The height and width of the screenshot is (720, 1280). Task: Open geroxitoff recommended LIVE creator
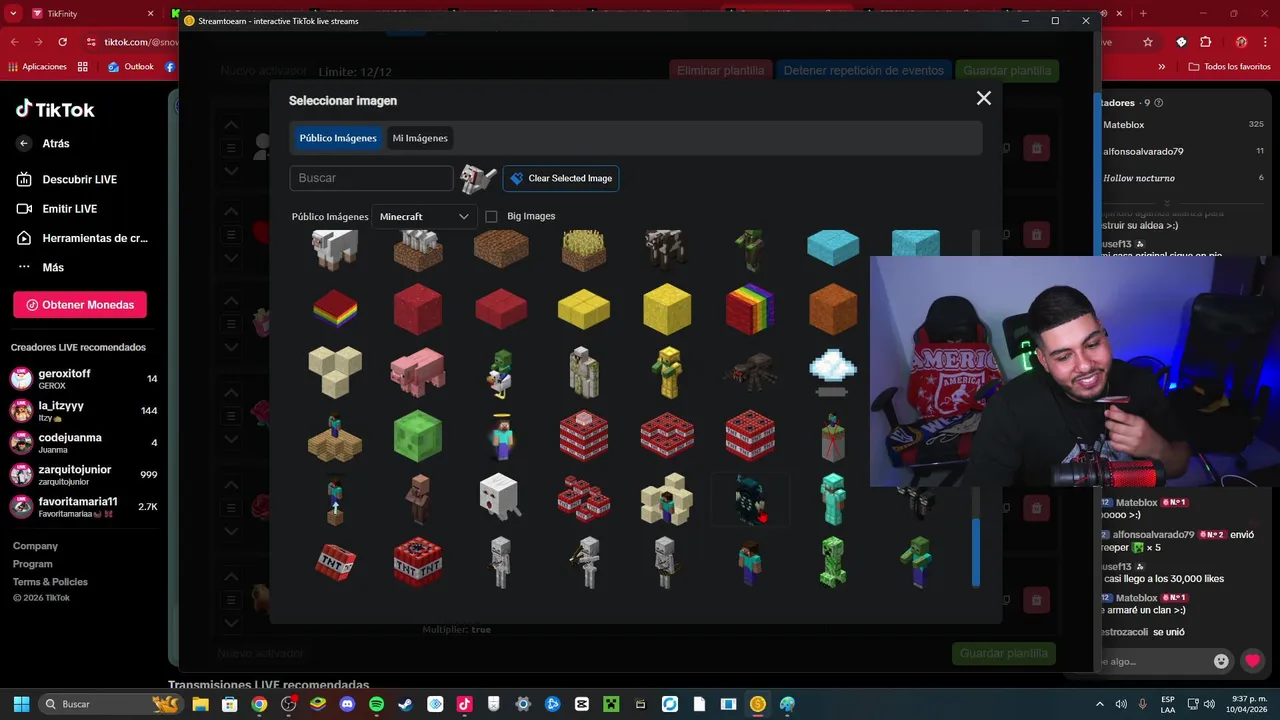(84, 379)
